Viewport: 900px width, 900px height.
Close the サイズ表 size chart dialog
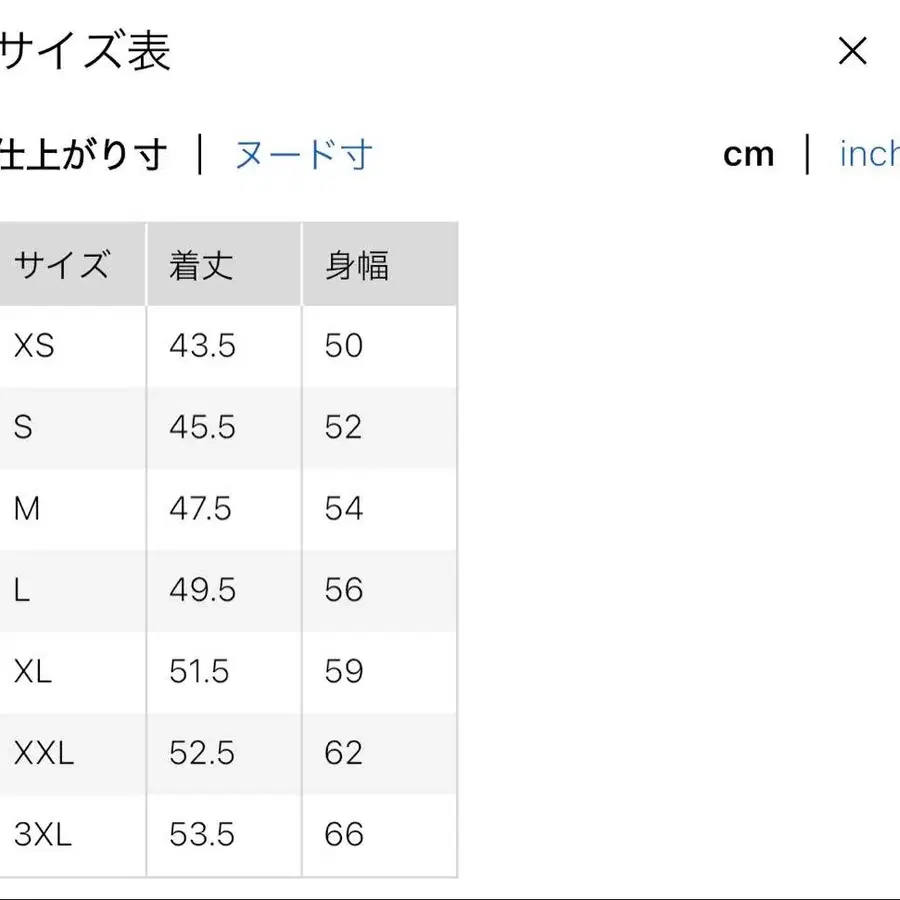(852, 51)
